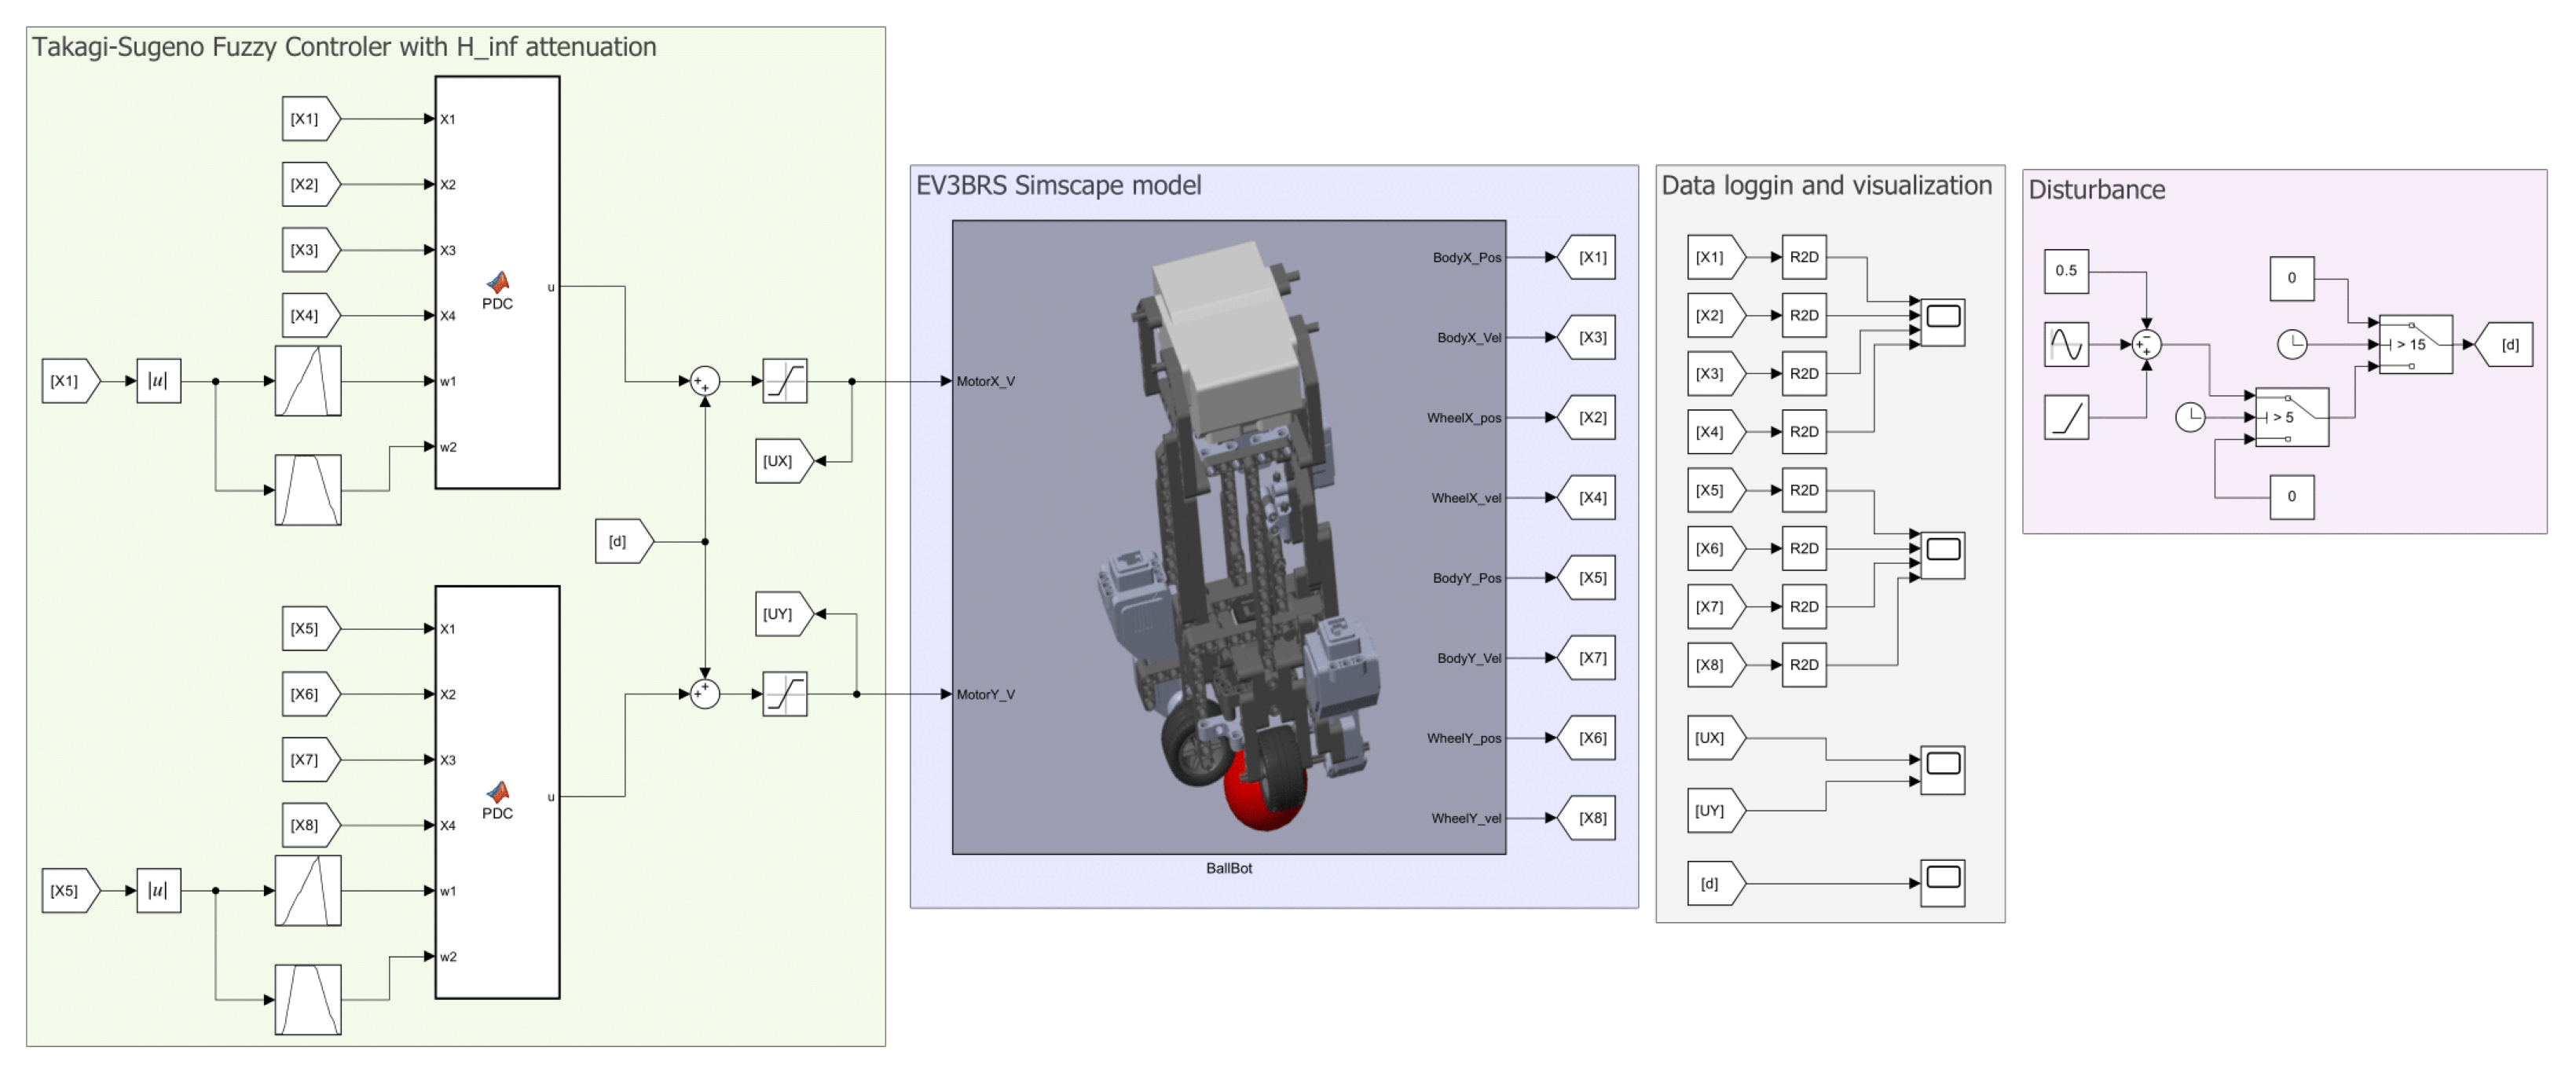This screenshot has height=1073, width=2576.
Task: Open the BallBot Simscape subsystem image
Action: coord(1228,537)
